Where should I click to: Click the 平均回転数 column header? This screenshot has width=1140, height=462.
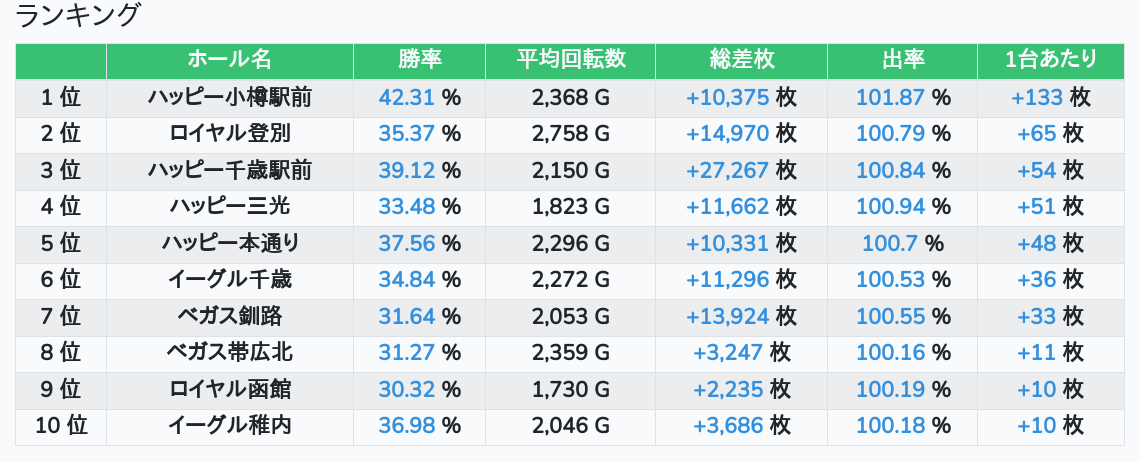pyautogui.click(x=570, y=60)
